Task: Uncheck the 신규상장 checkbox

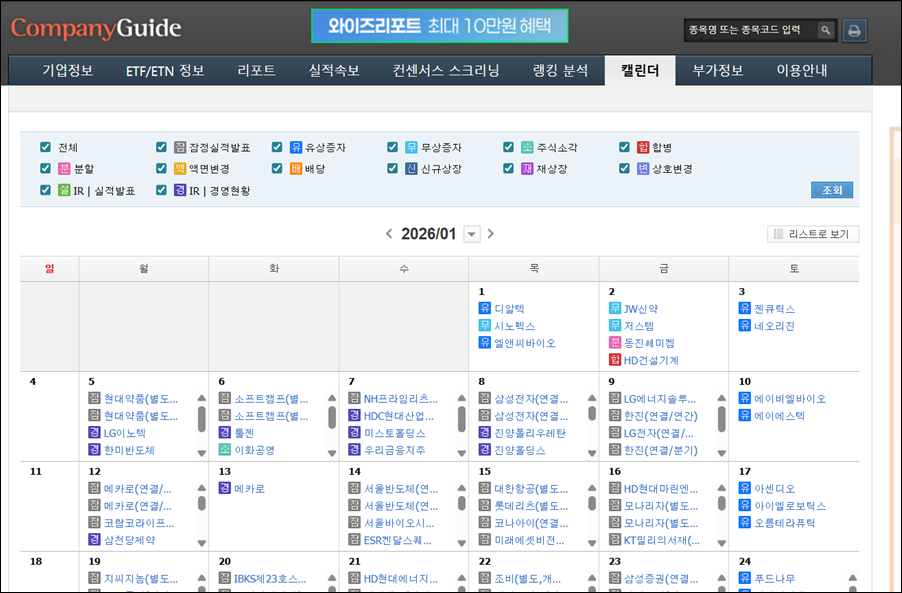Action: [x=392, y=169]
